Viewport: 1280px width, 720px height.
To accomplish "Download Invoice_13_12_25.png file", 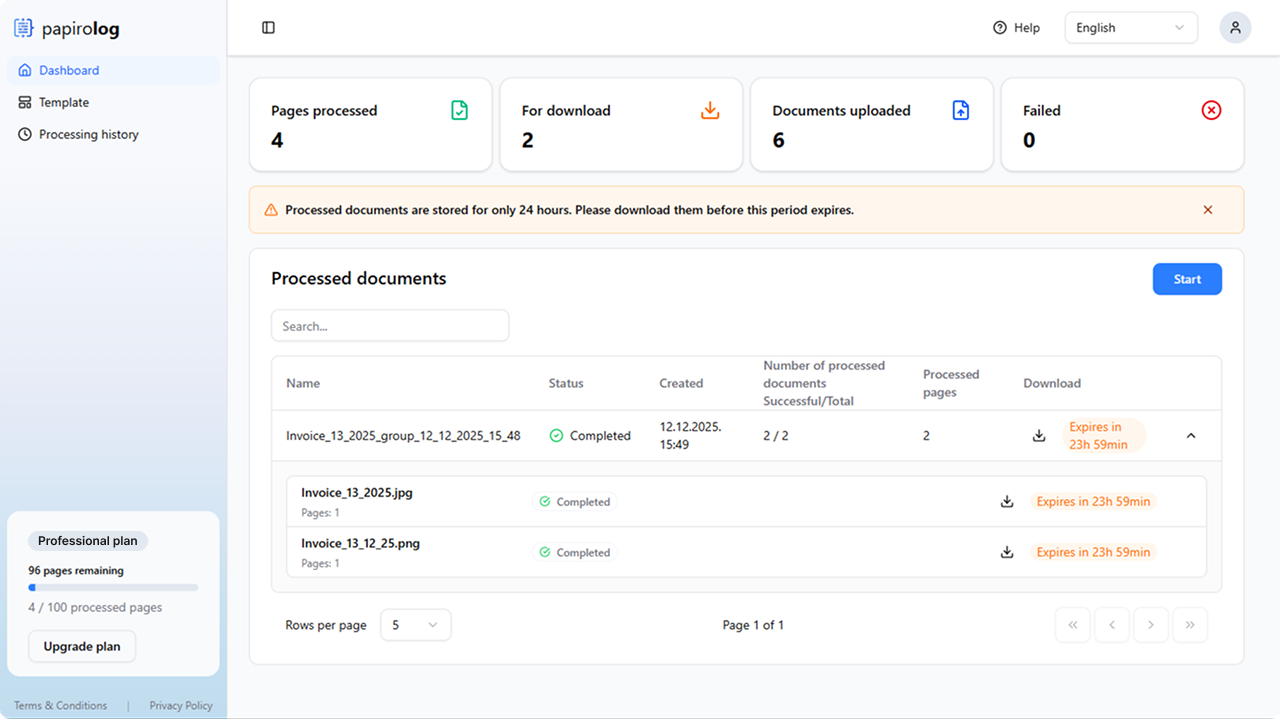I will 1007,552.
